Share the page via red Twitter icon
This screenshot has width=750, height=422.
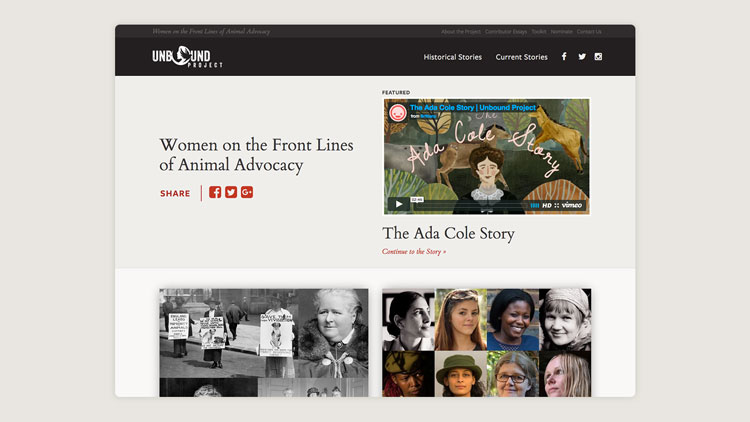(231, 192)
